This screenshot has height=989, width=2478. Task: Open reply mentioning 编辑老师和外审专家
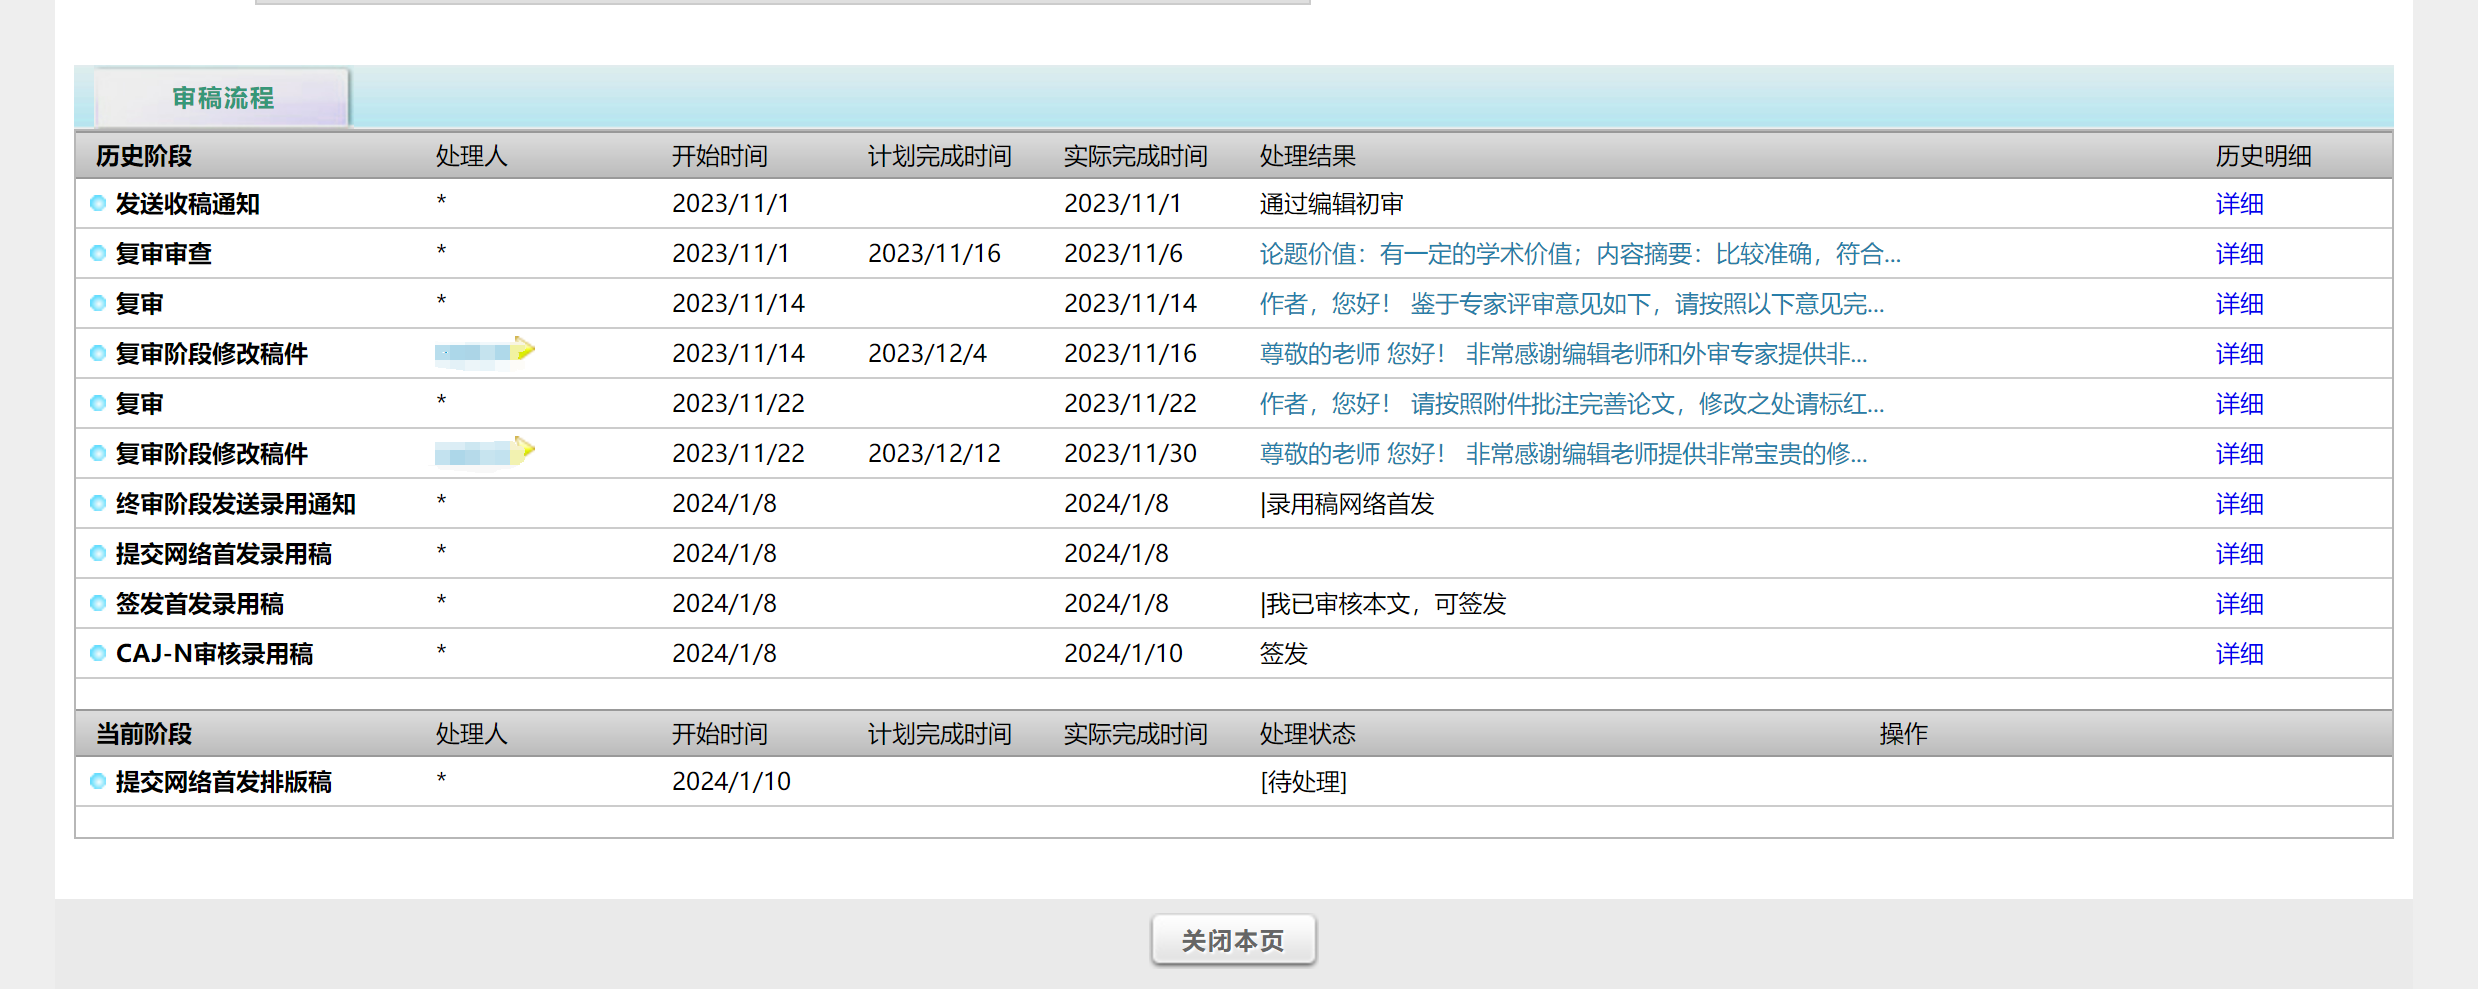1562,354
